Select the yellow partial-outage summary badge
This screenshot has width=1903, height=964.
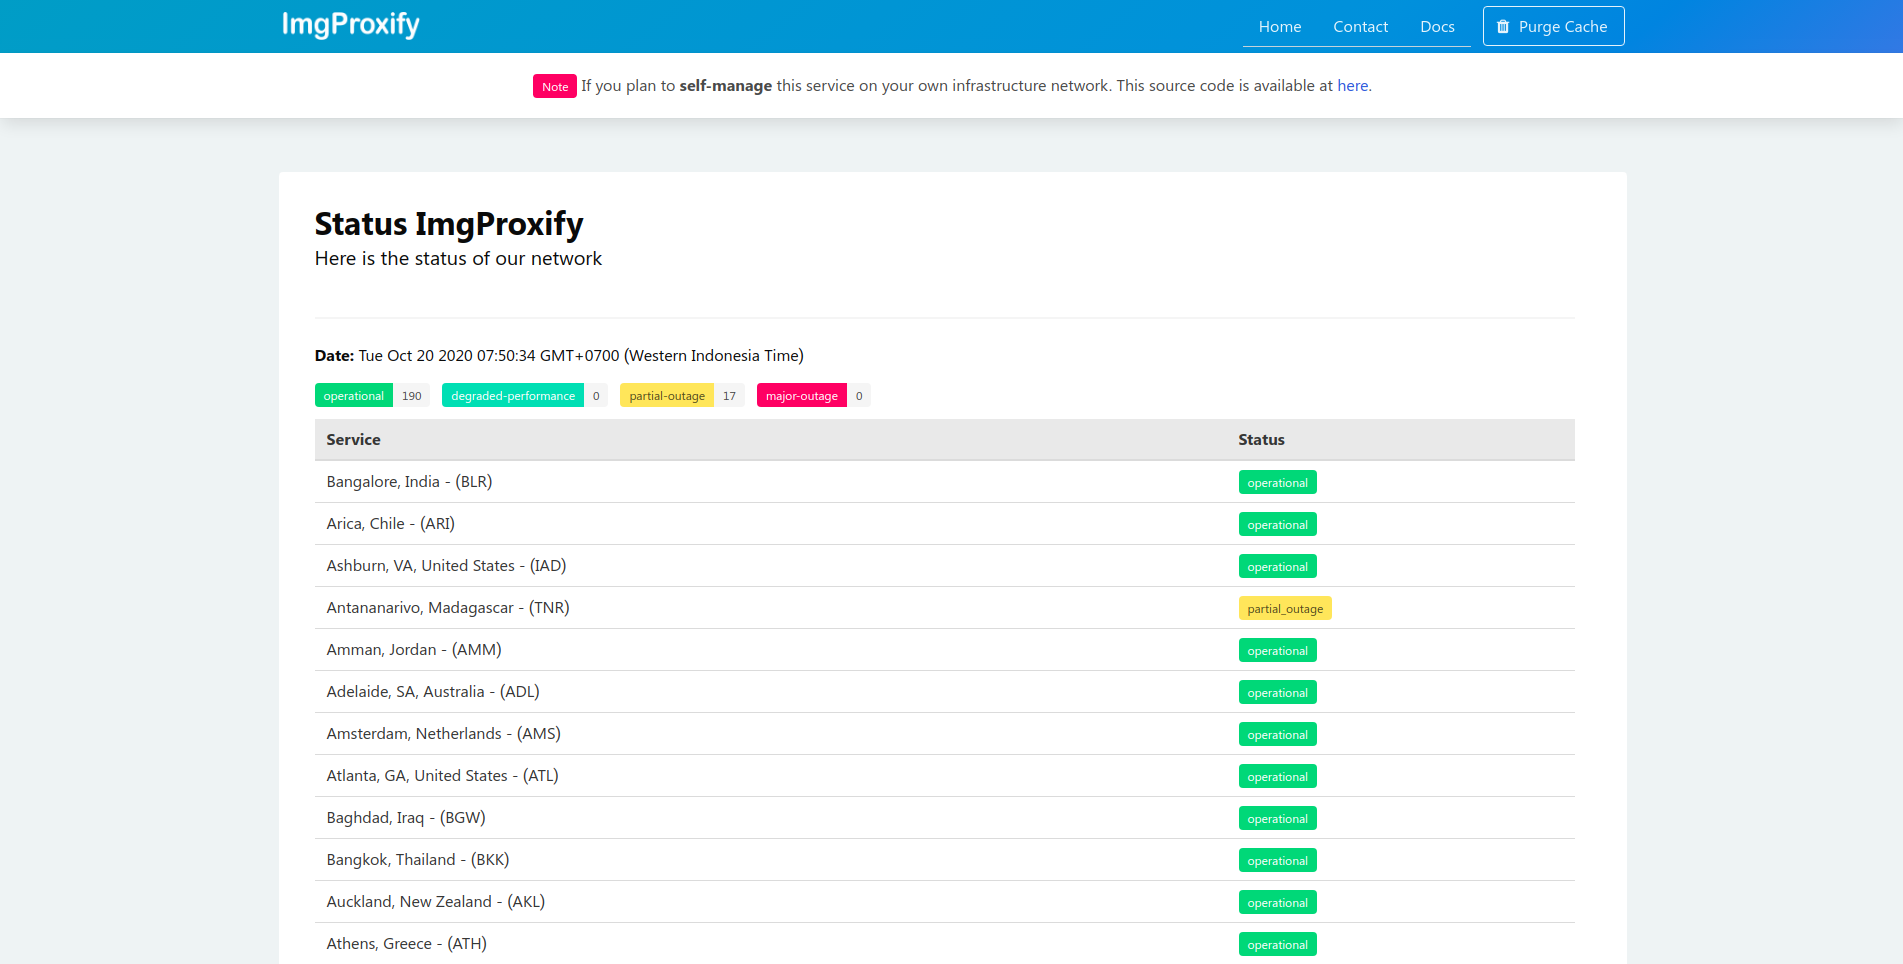click(x=667, y=396)
